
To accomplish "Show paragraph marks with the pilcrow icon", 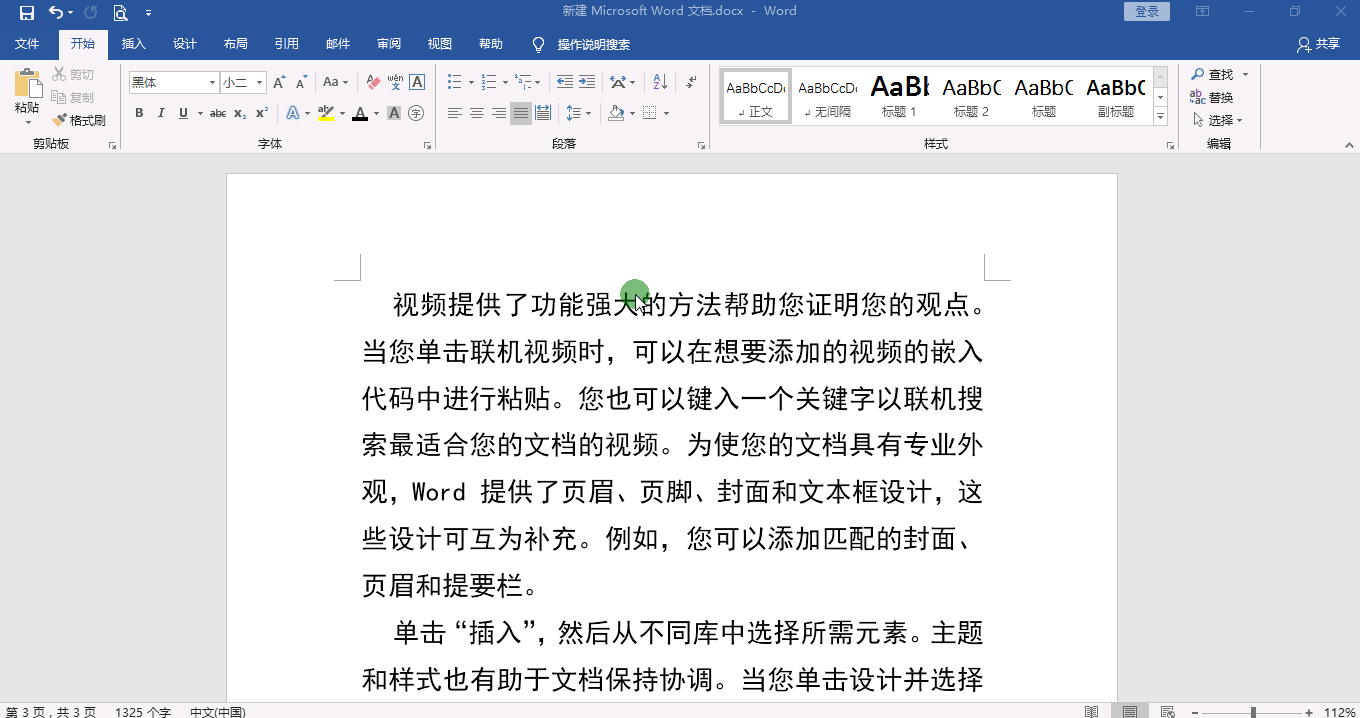I will (691, 82).
